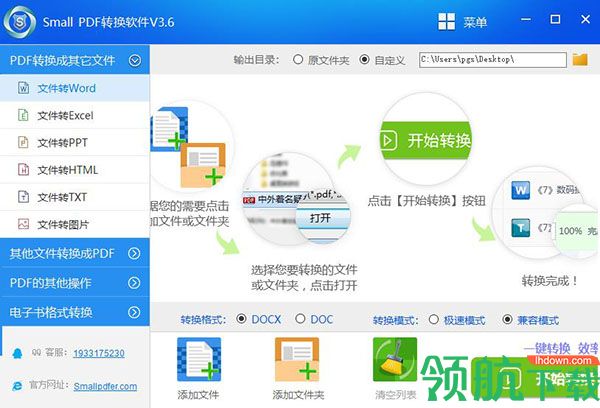This screenshot has width=600, height=408.
Task: Click the Word document icon in sidebar
Action: [x=24, y=88]
